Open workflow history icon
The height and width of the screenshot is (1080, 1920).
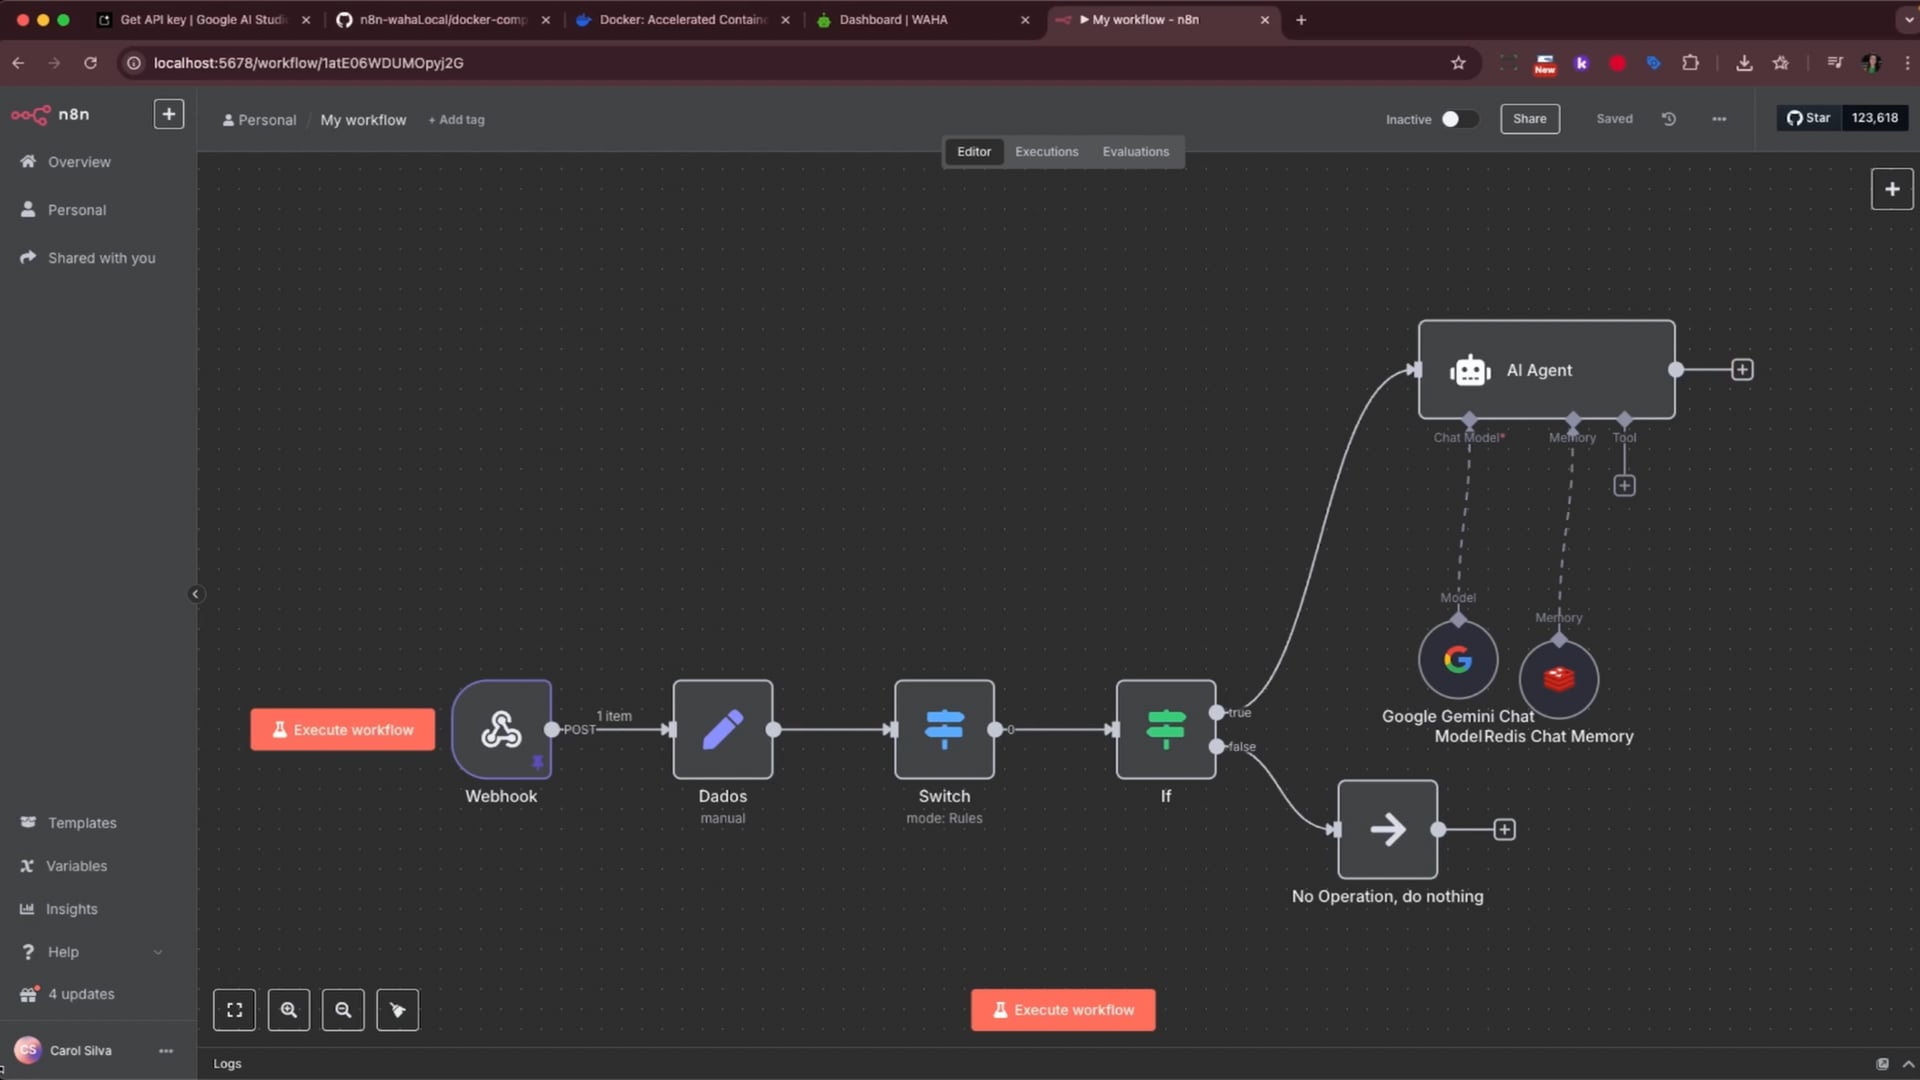1669,119
